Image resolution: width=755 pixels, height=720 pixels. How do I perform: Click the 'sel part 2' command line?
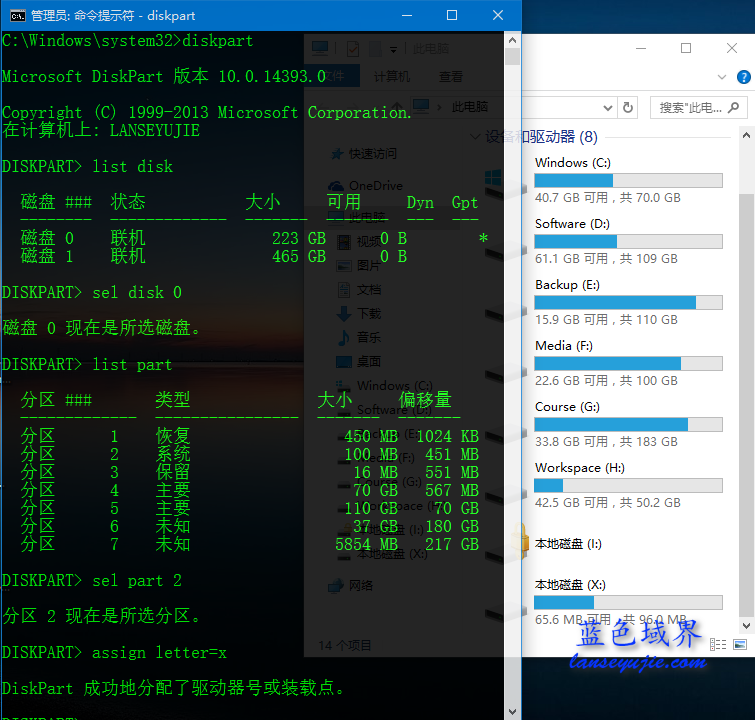coord(91,581)
